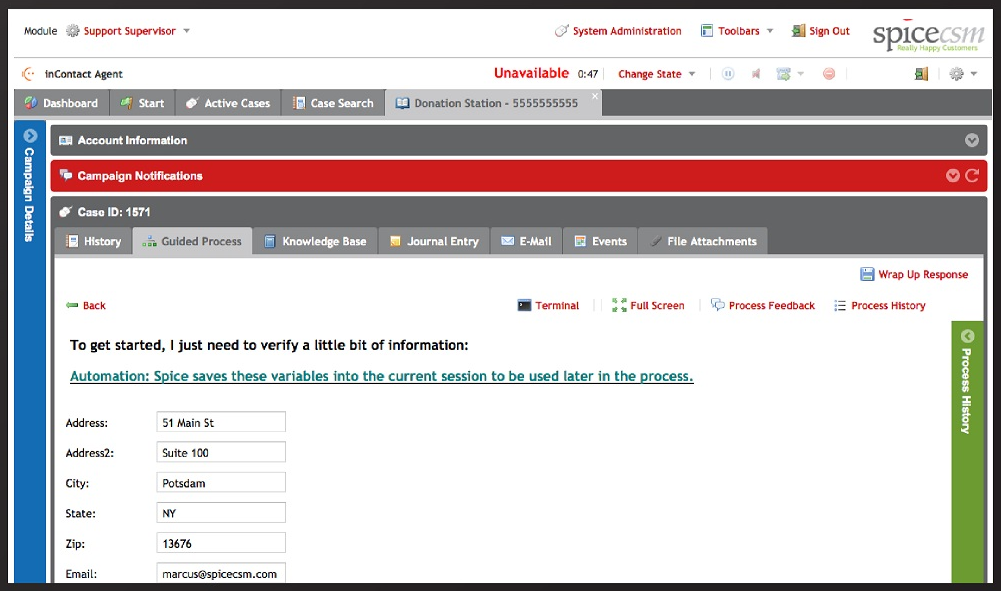
Task: Collapse the Campaign Notifications panel
Action: [952, 174]
